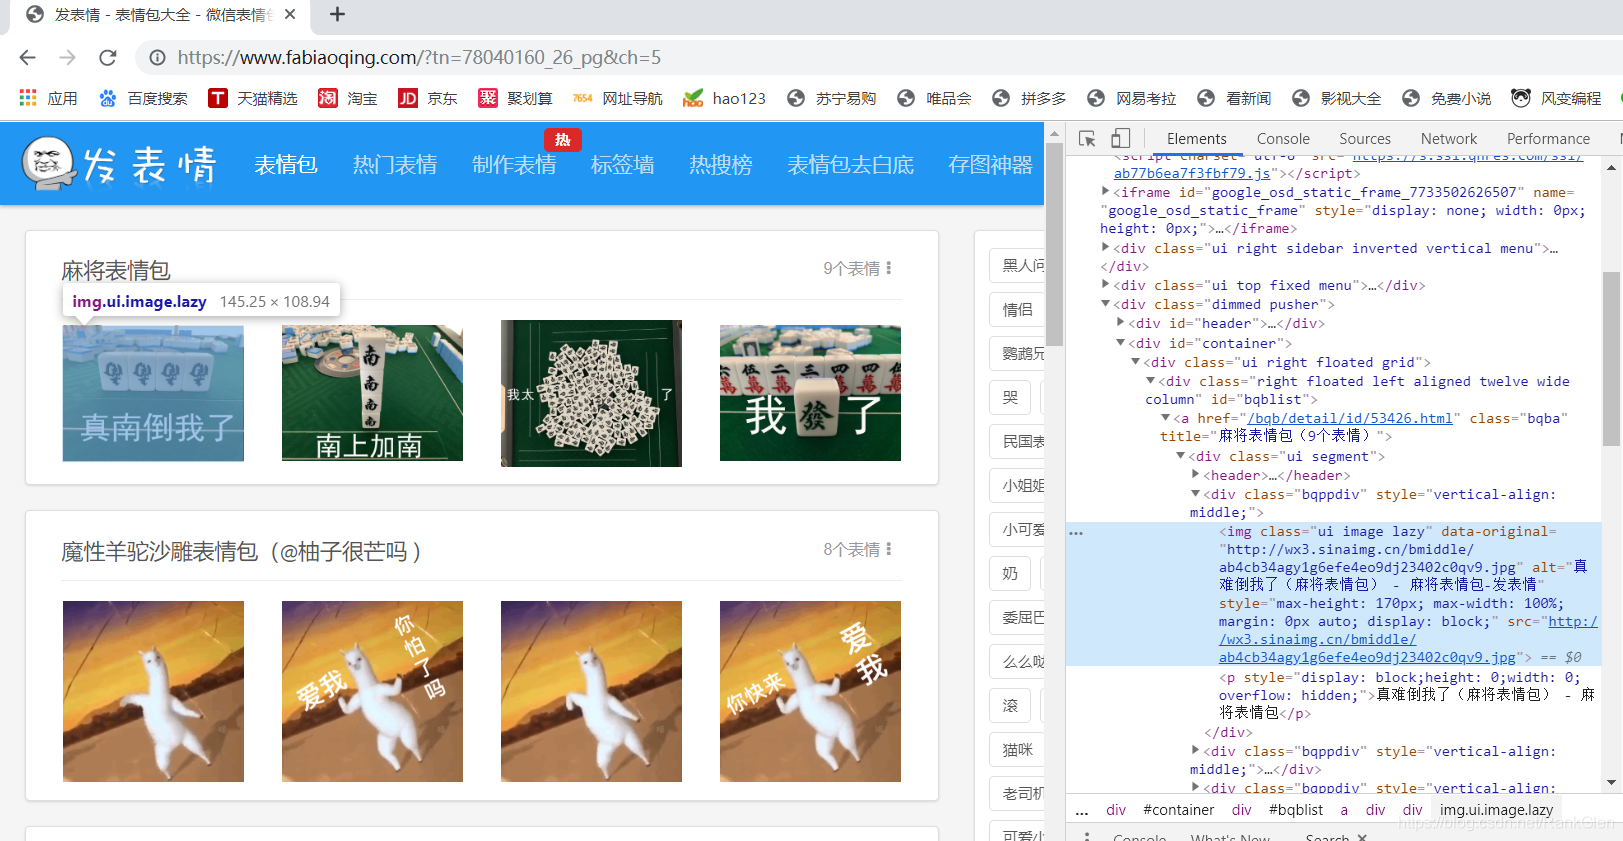This screenshot has height=841, width=1623.
Task: Click the 情侣 tag button
Action: [1017, 310]
